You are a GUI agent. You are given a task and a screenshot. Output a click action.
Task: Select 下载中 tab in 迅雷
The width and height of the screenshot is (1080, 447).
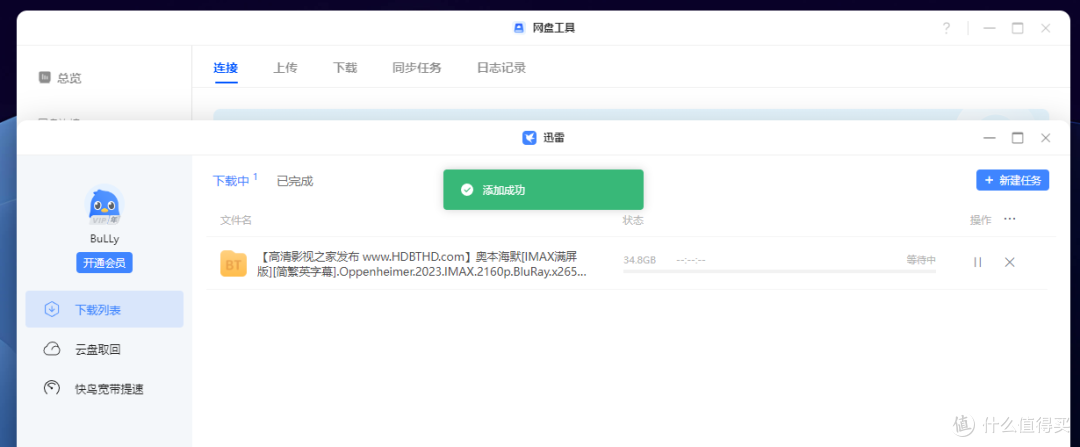coord(231,181)
